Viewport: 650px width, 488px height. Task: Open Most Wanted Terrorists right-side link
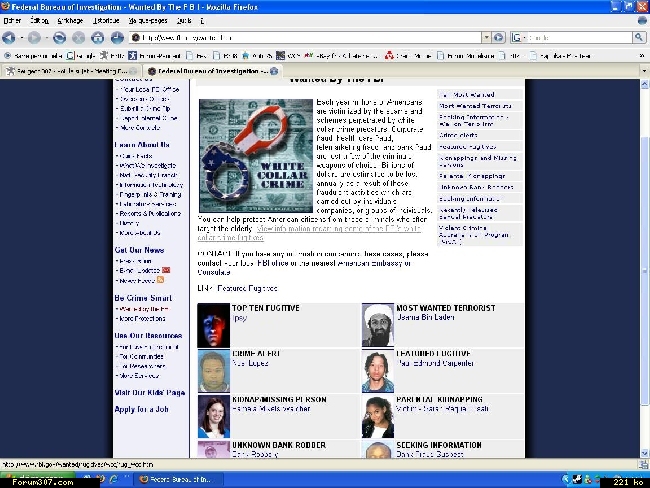tap(475, 106)
